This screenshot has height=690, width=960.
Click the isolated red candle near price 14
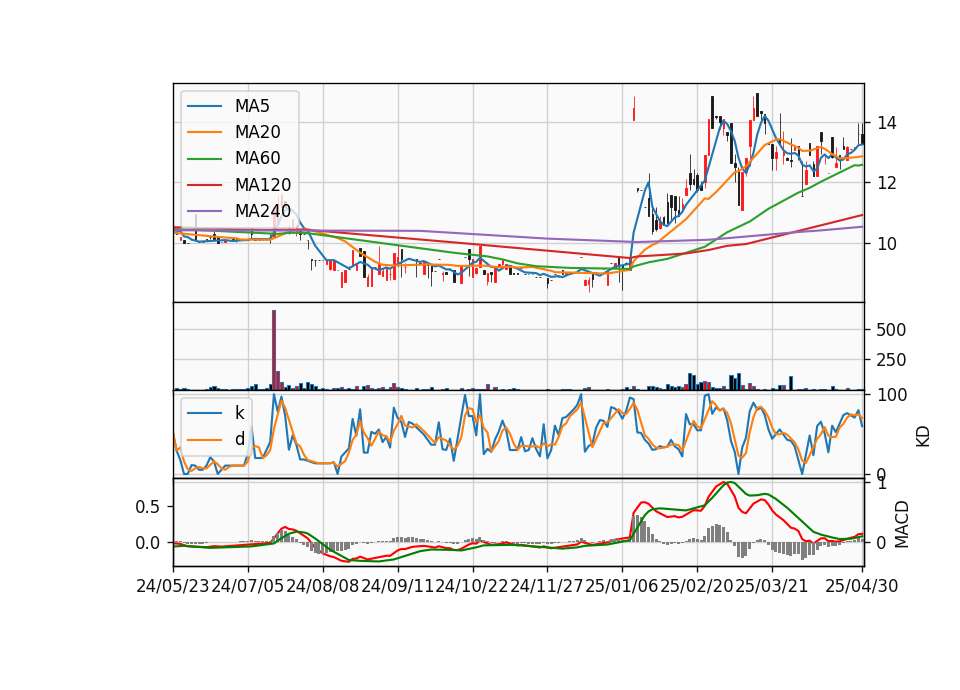click(x=634, y=110)
